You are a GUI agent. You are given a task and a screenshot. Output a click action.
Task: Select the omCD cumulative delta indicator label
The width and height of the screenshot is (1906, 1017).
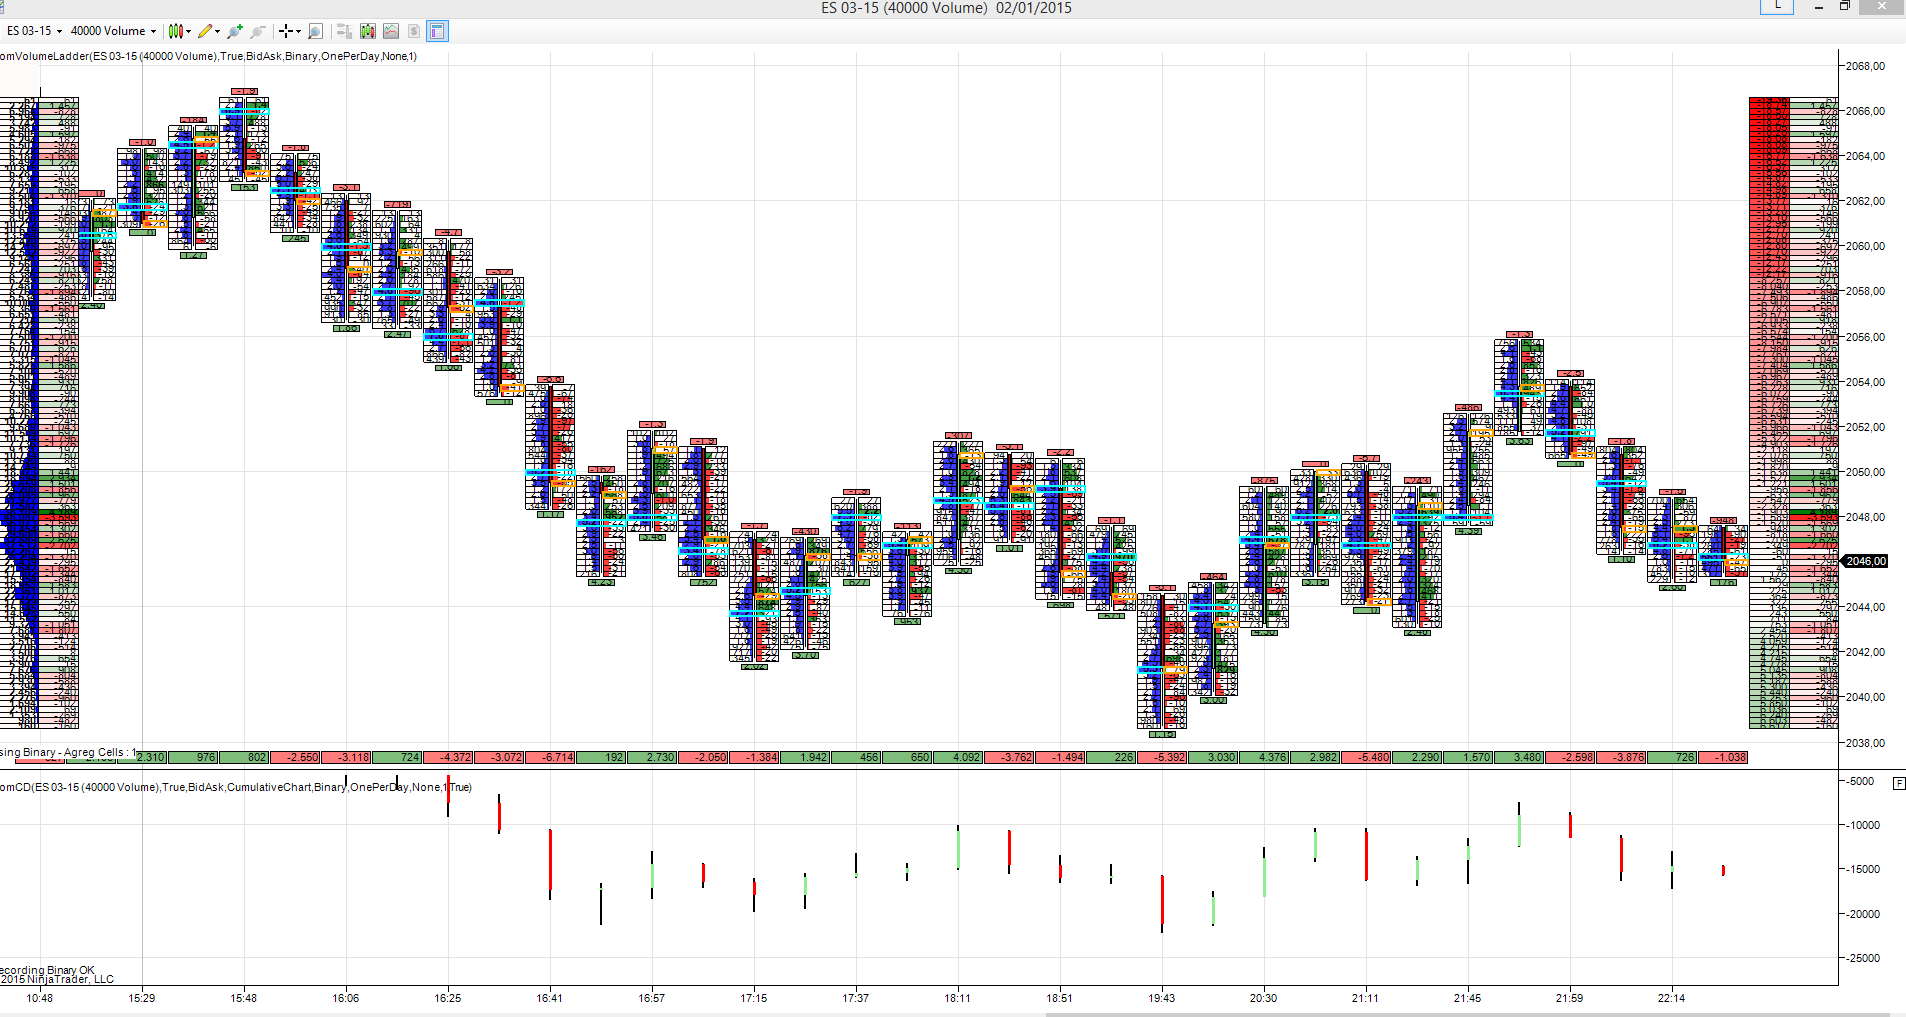236,787
